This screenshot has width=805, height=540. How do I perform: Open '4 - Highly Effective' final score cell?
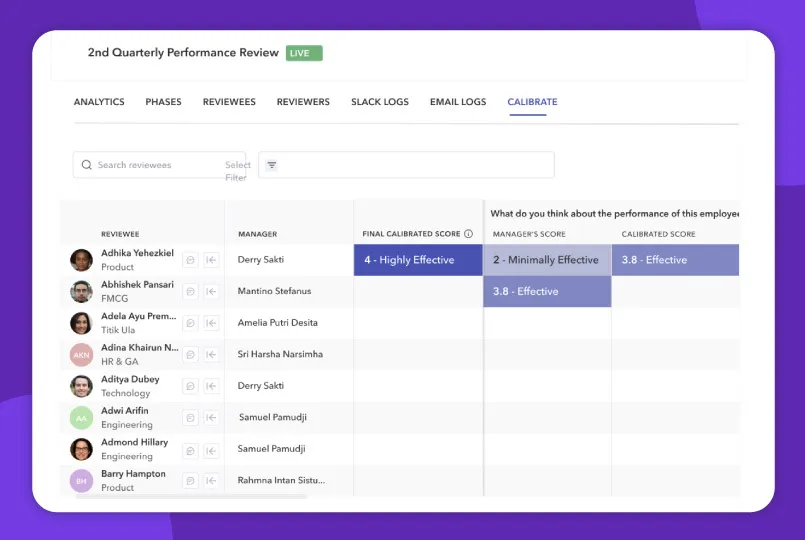pos(418,260)
